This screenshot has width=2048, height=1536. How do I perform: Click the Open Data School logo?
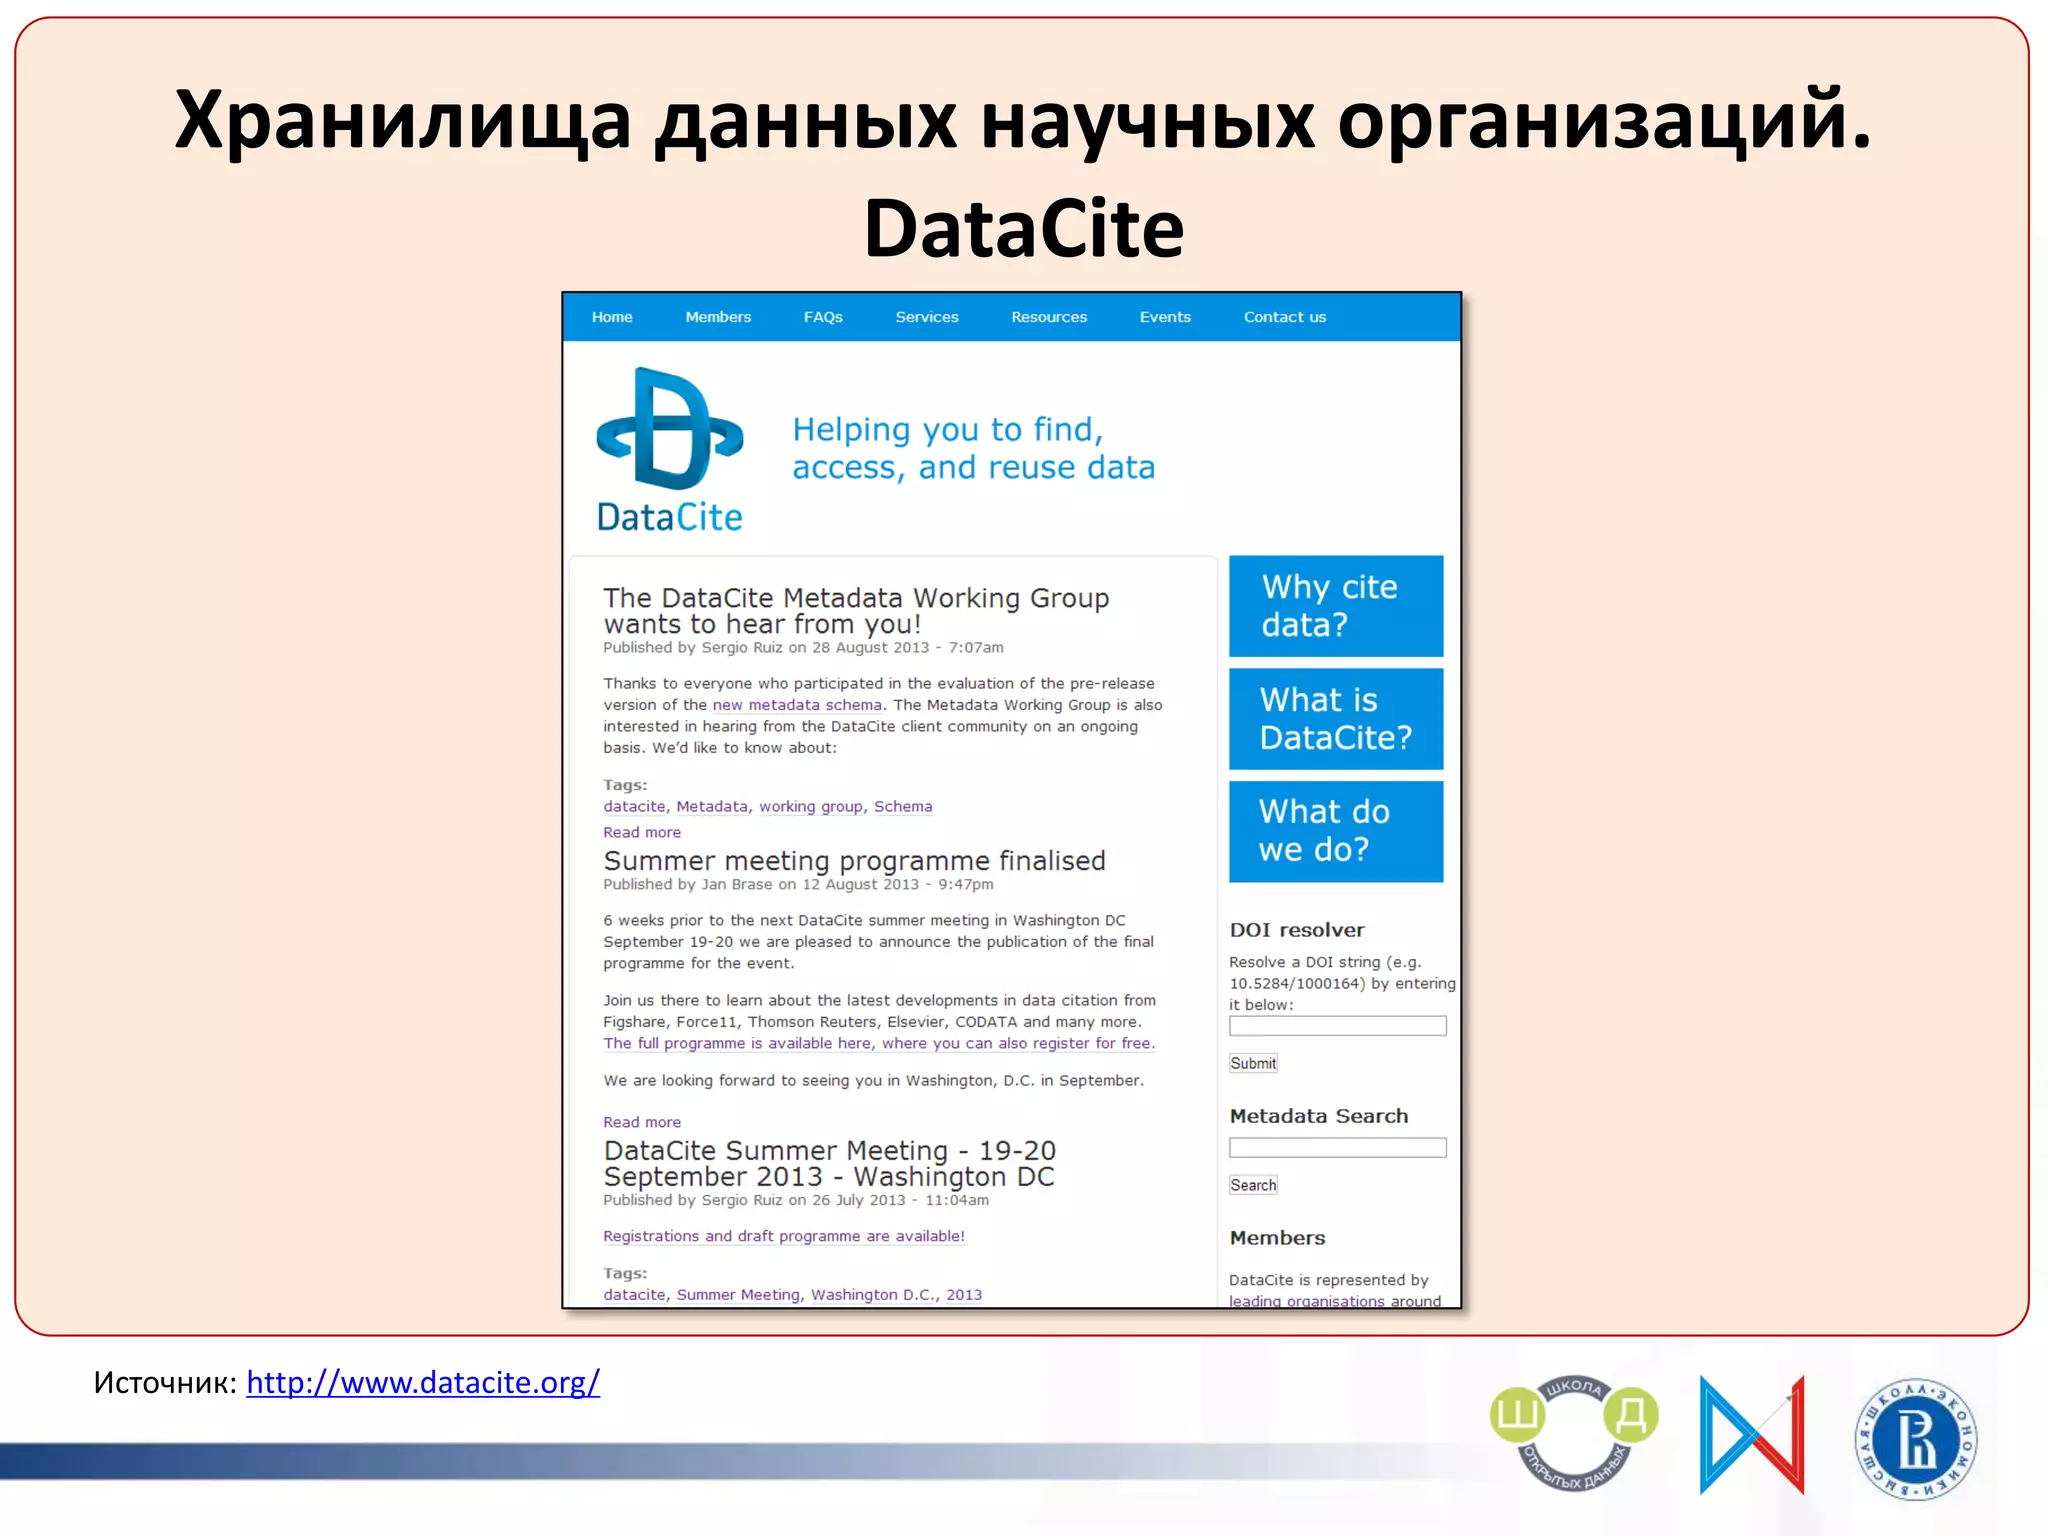click(1574, 1432)
